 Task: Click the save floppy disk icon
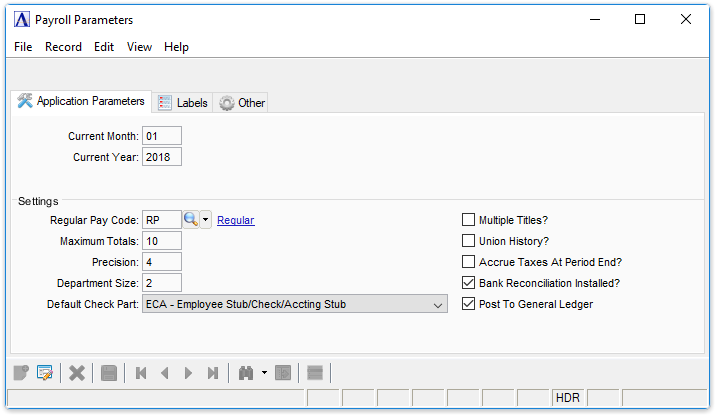tap(109, 373)
